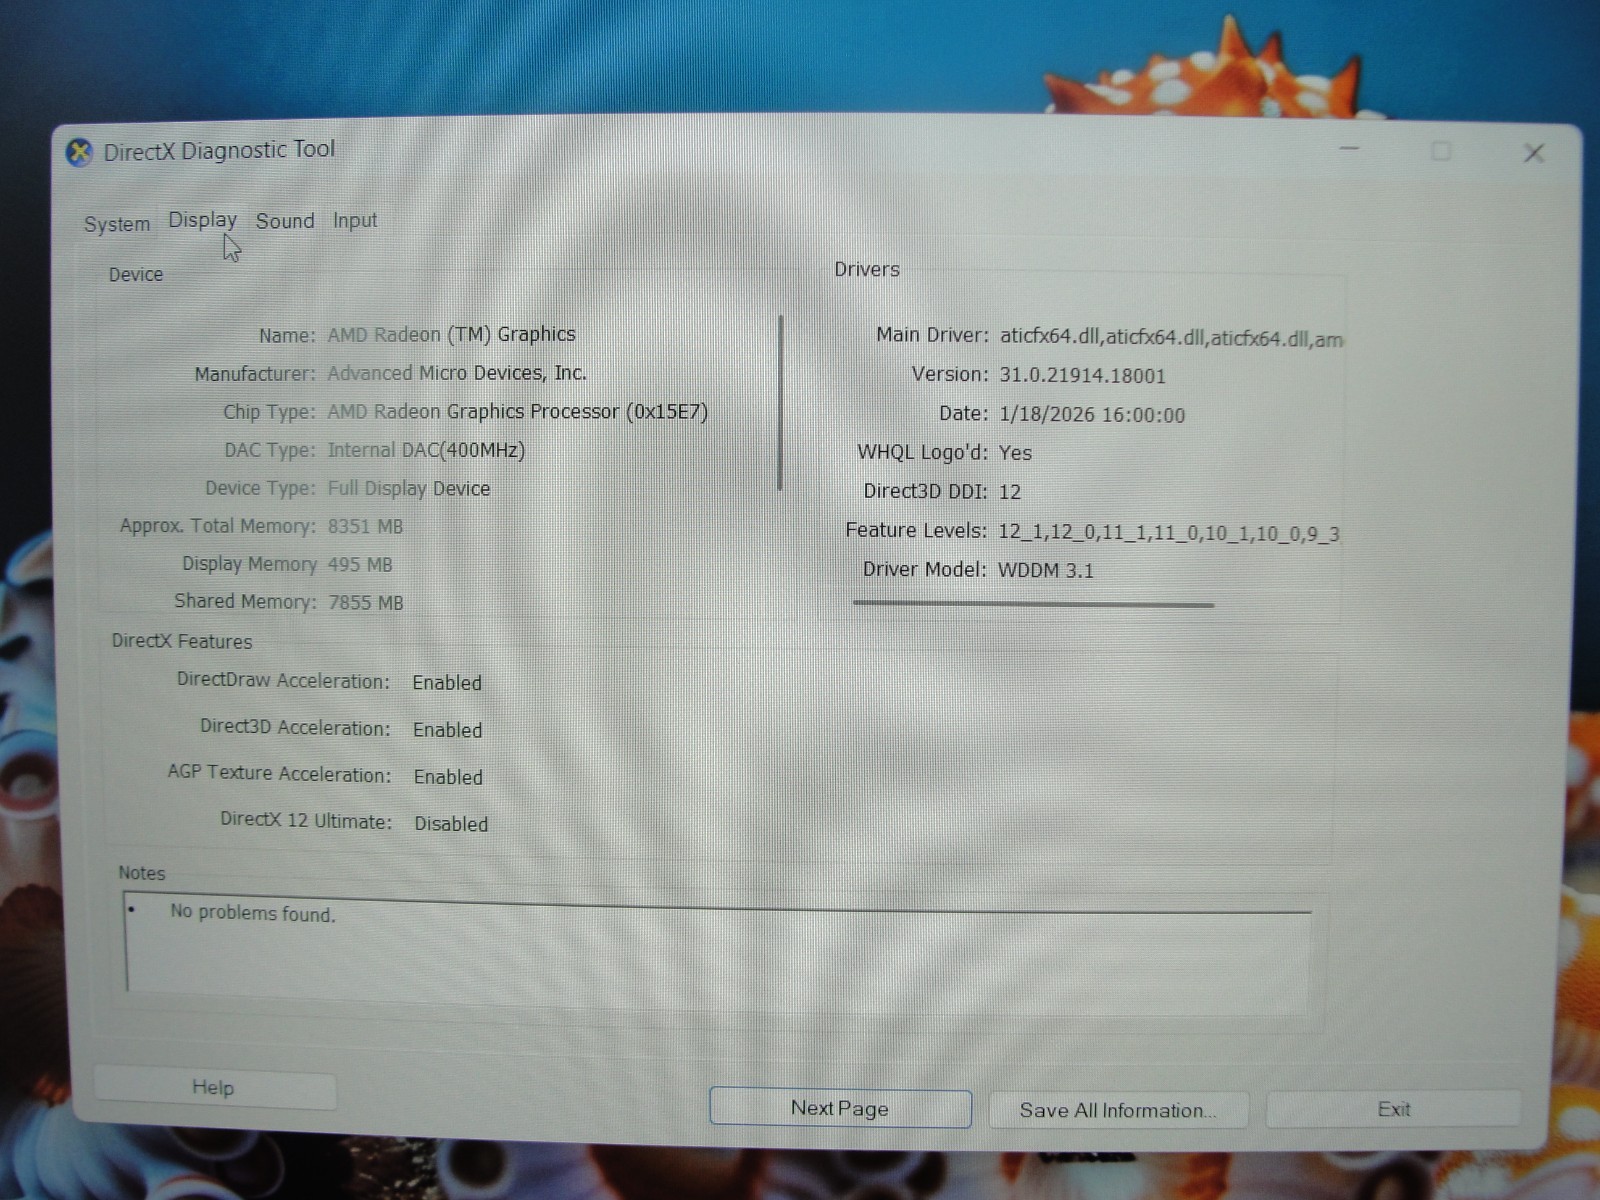Click chip type 'AMD Radeon Graphics Processor (0x15E7)'

[x=517, y=412]
